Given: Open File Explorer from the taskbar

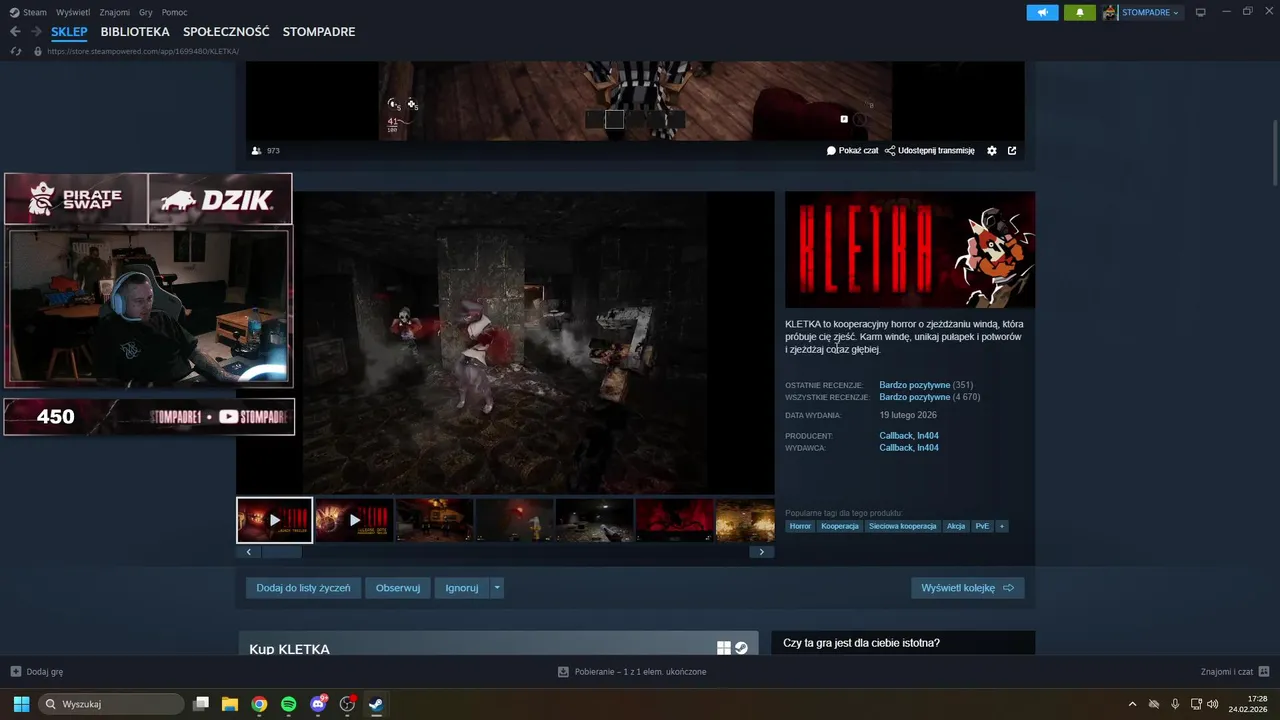Looking at the screenshot, I should pos(230,704).
